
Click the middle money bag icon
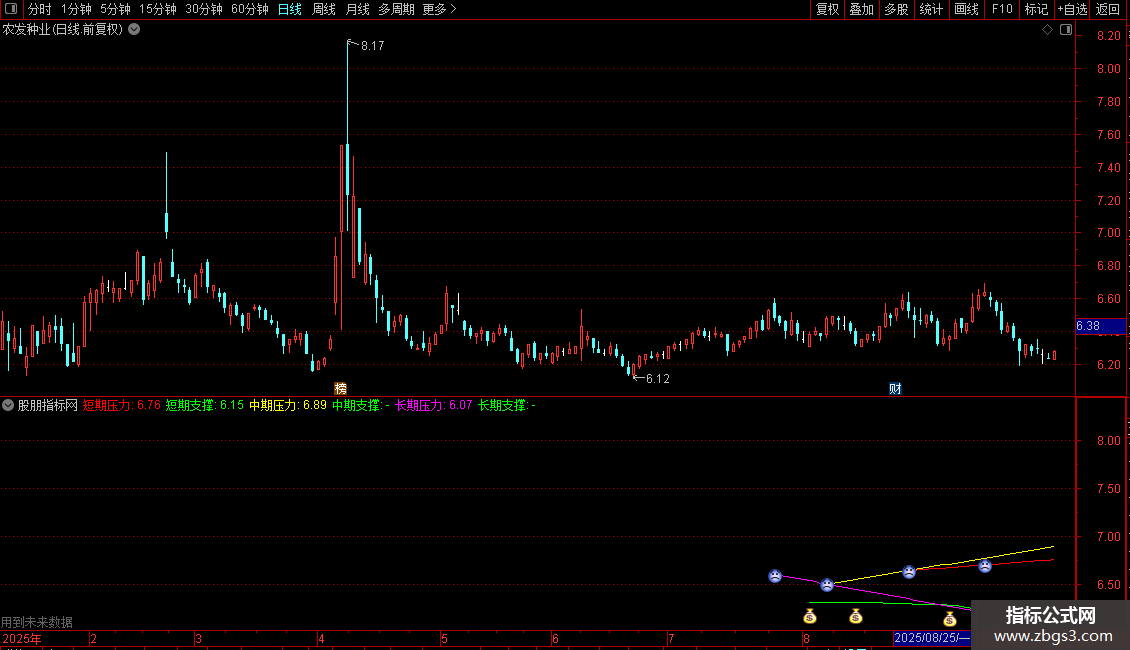pos(855,616)
